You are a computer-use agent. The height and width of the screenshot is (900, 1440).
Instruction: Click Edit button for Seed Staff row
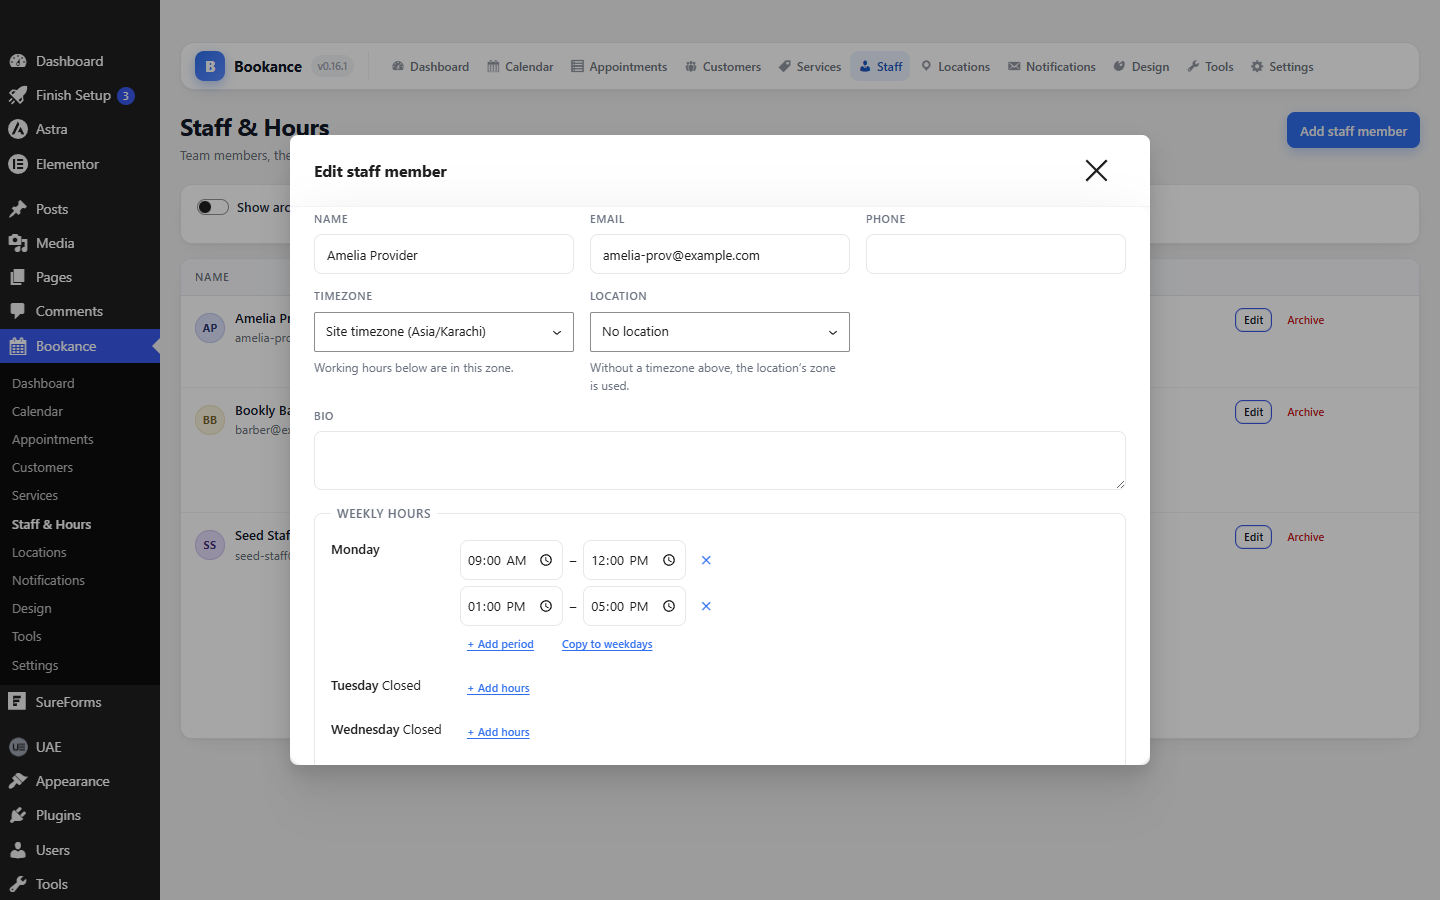click(1253, 537)
